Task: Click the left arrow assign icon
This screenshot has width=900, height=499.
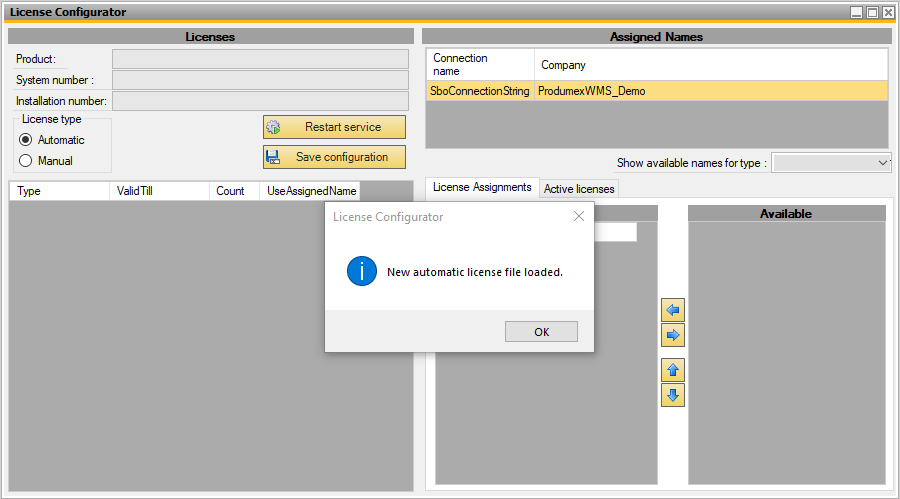Action: tap(673, 310)
